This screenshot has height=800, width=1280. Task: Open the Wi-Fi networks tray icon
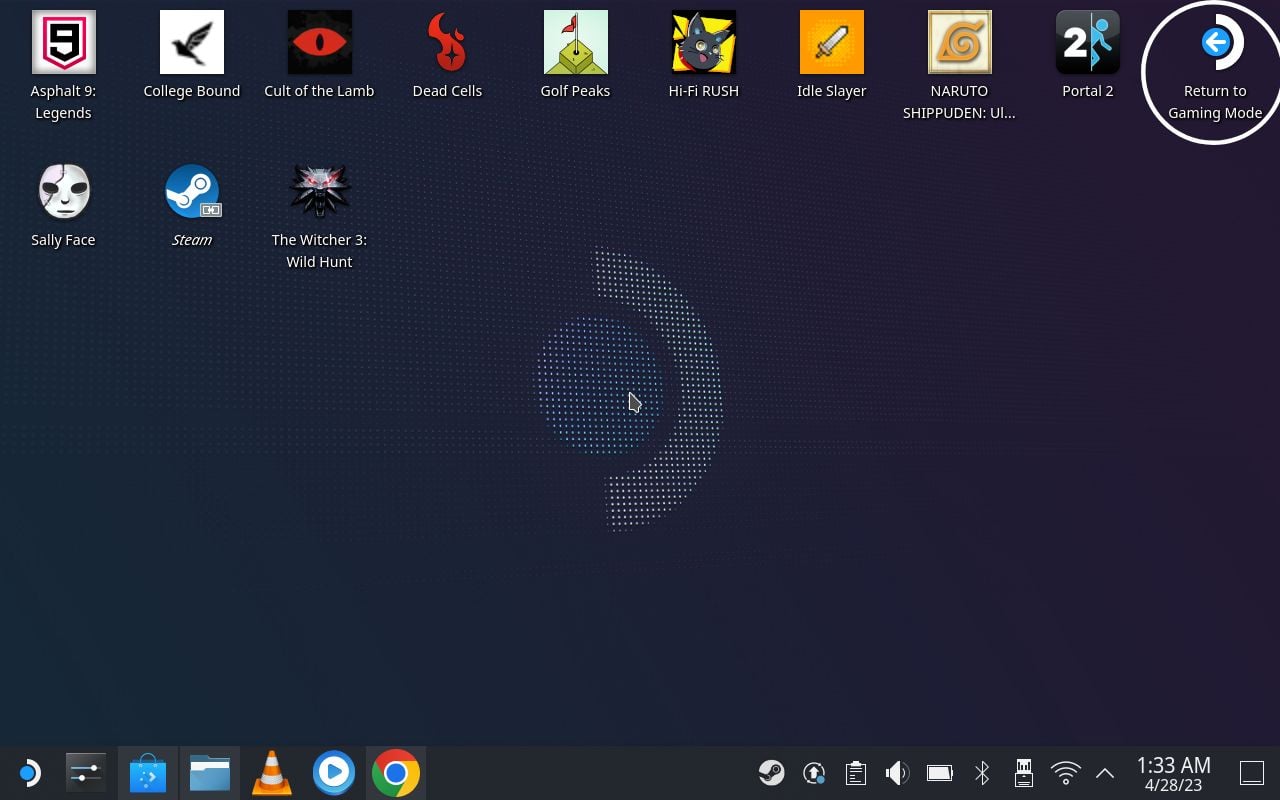tap(1066, 773)
